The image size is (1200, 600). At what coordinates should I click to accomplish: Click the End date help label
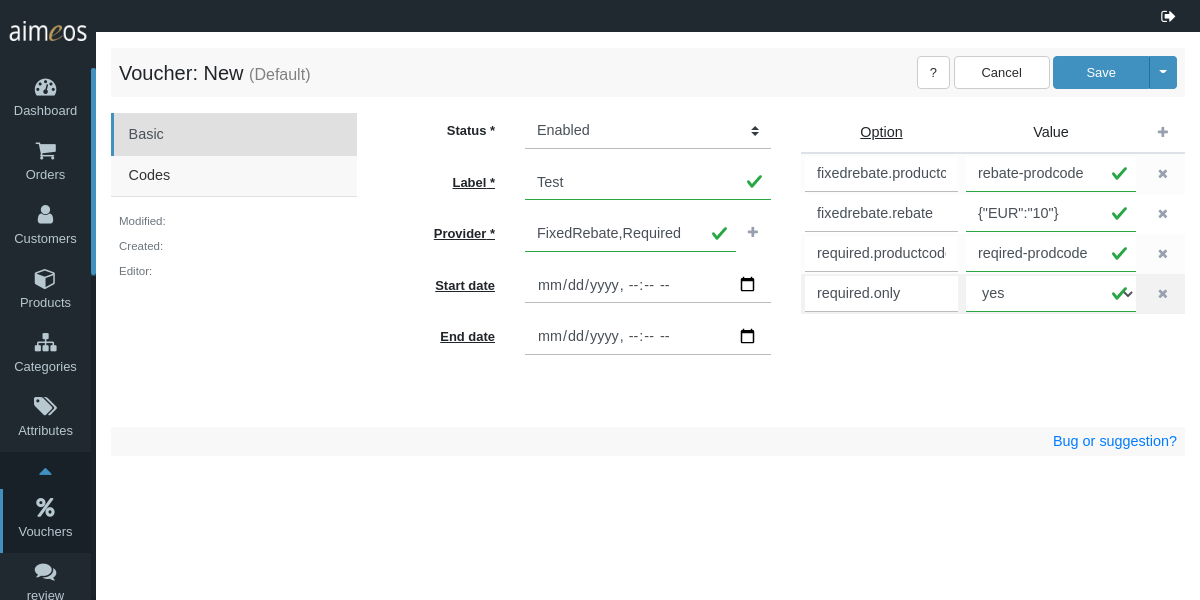467,336
